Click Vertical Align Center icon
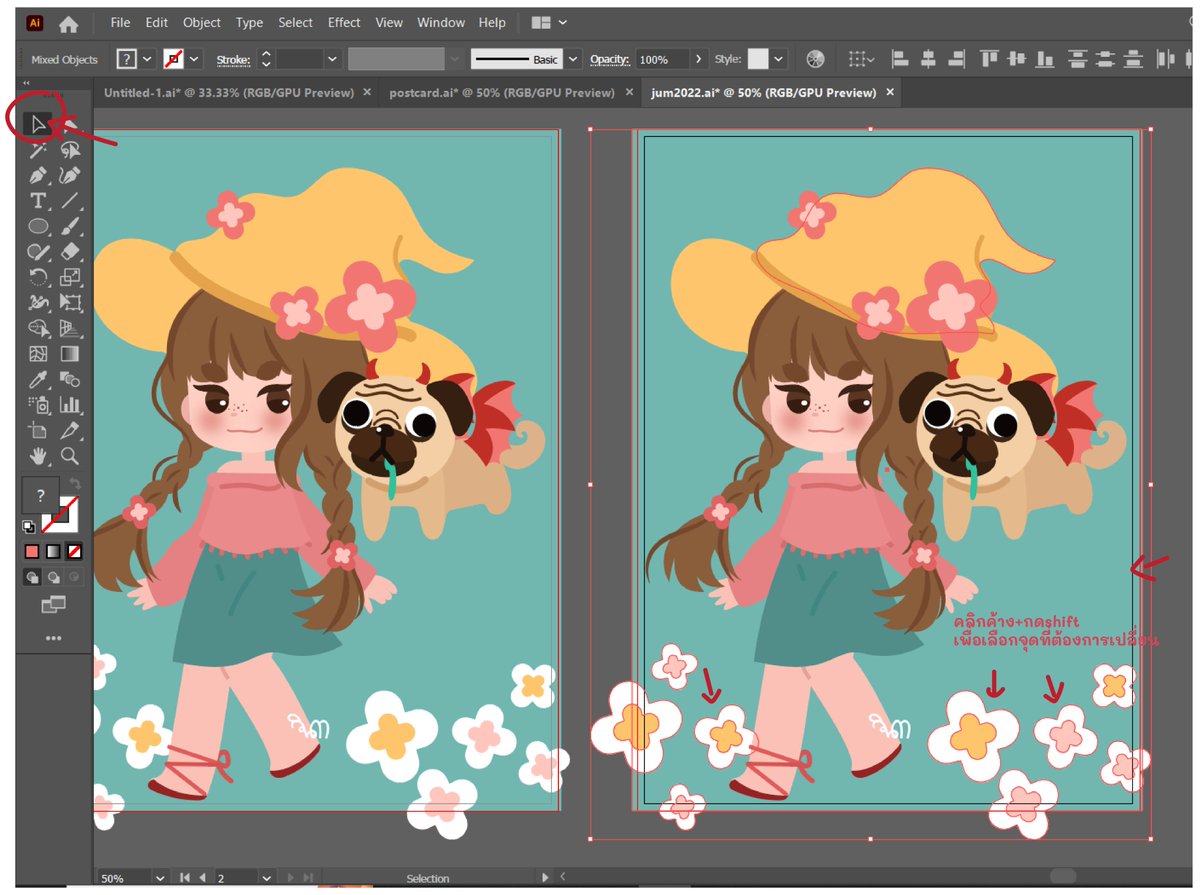This screenshot has width=1200, height=895. pos(1018,60)
